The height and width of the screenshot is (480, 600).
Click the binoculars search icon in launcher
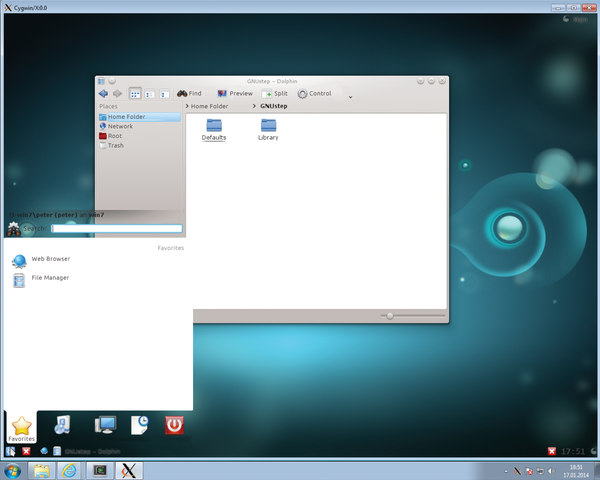[14, 229]
